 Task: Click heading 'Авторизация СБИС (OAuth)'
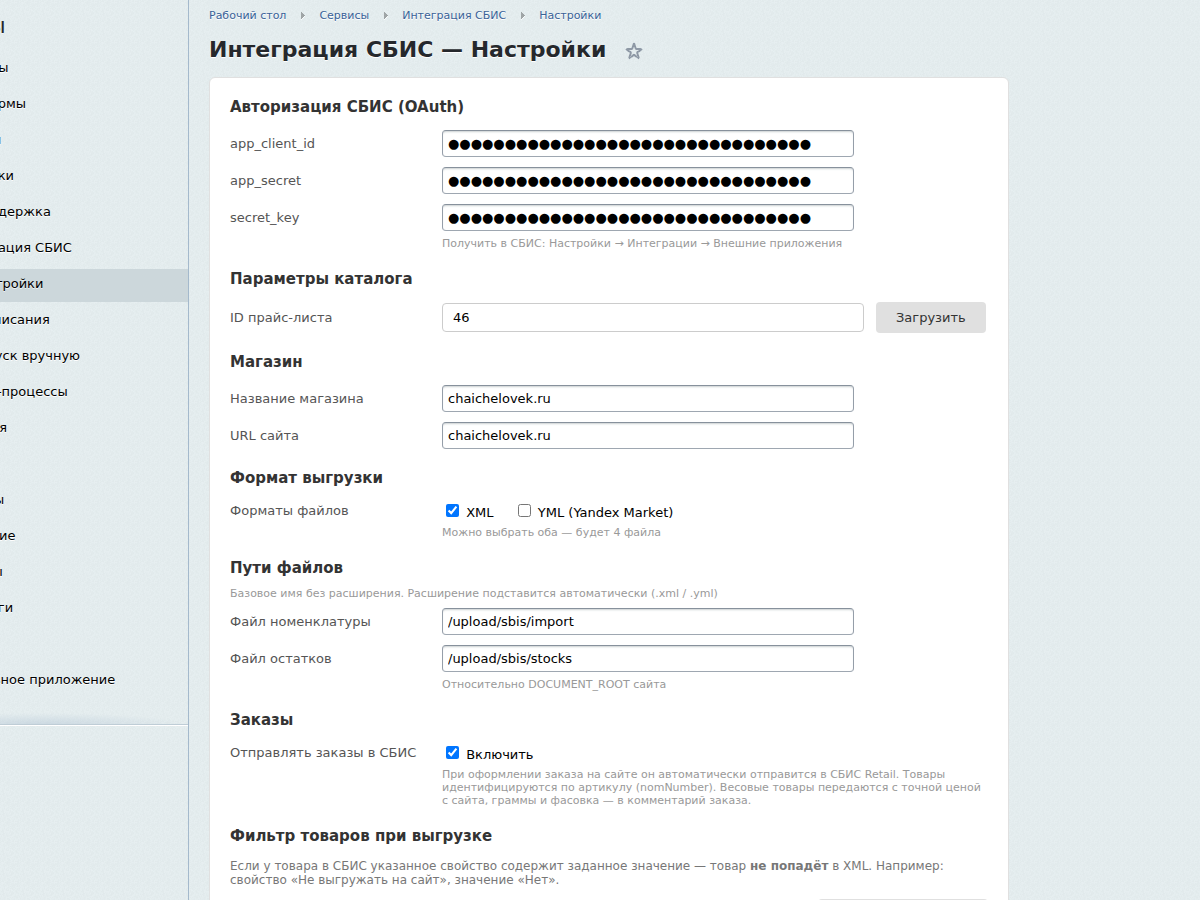347,106
